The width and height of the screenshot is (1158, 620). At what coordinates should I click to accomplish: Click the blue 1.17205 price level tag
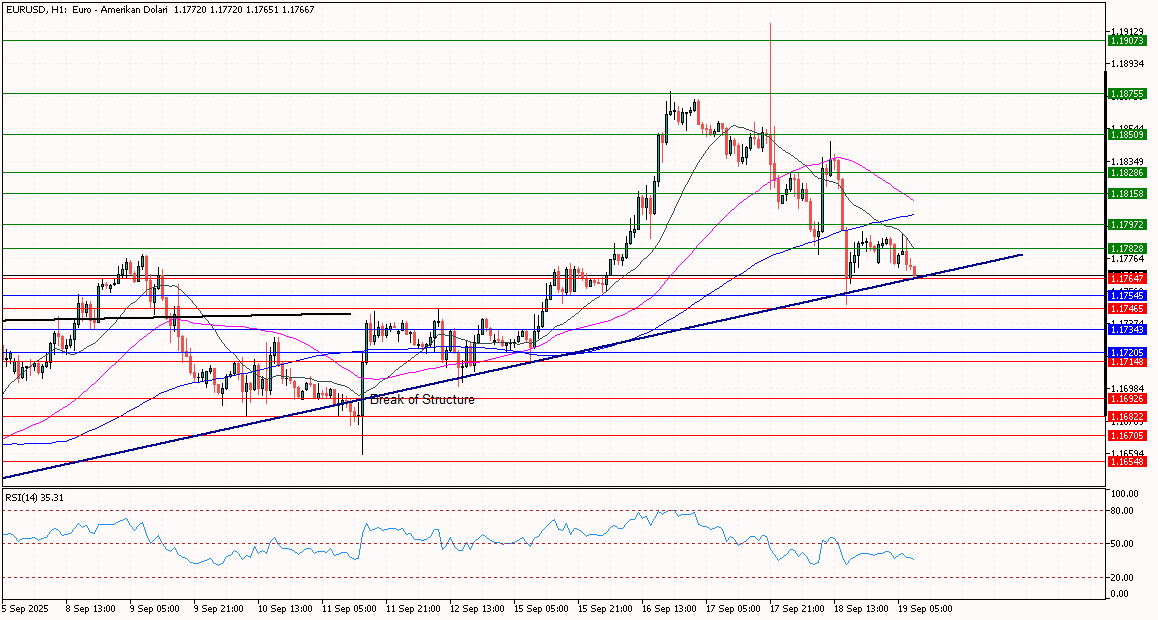(x=1127, y=353)
